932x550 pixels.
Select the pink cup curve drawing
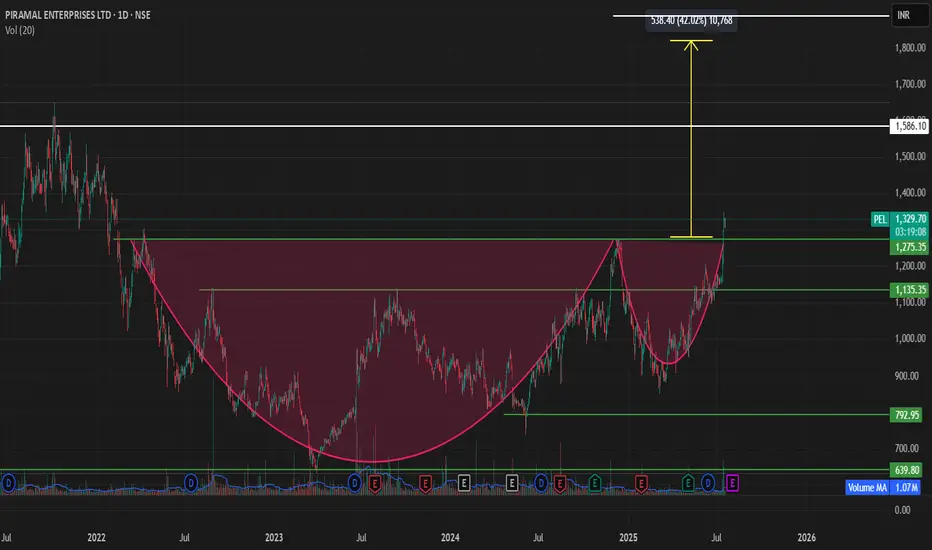point(373,461)
